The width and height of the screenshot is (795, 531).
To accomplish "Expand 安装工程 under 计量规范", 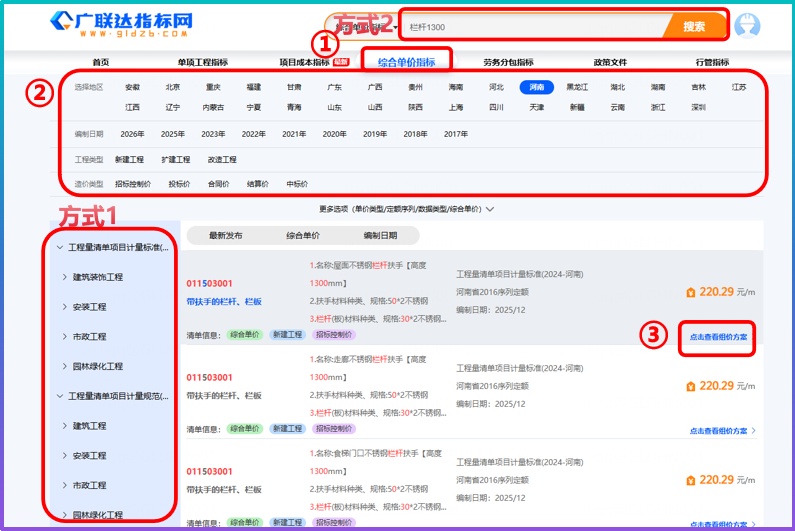I will coord(65,455).
